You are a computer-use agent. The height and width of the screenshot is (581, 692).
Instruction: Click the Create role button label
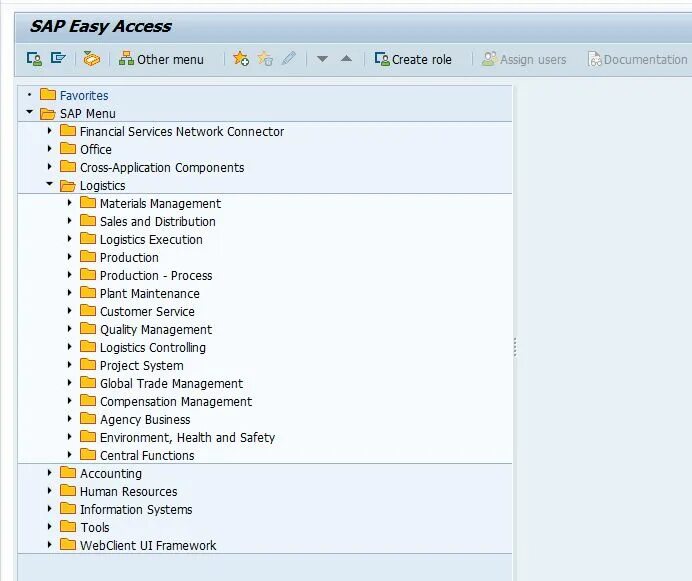pyautogui.click(x=421, y=60)
